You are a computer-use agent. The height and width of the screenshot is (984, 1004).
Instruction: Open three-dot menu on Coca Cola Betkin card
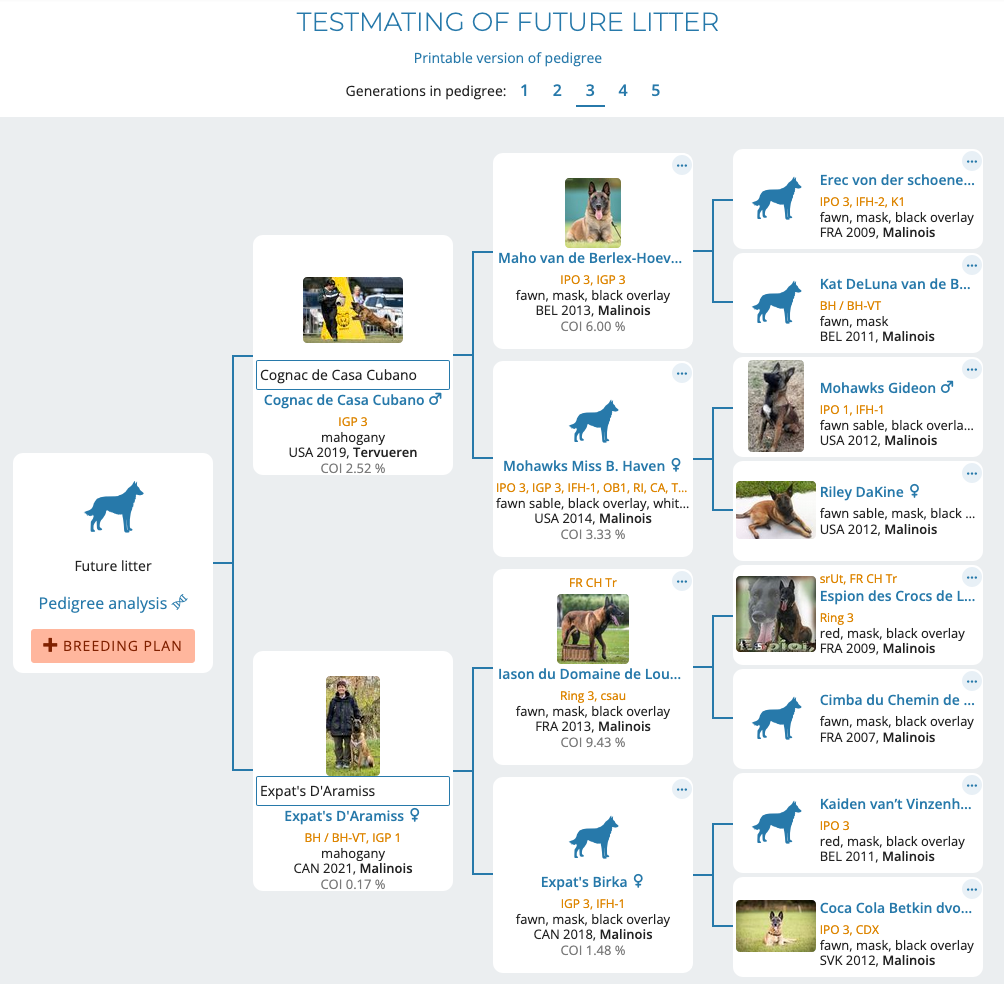971,889
